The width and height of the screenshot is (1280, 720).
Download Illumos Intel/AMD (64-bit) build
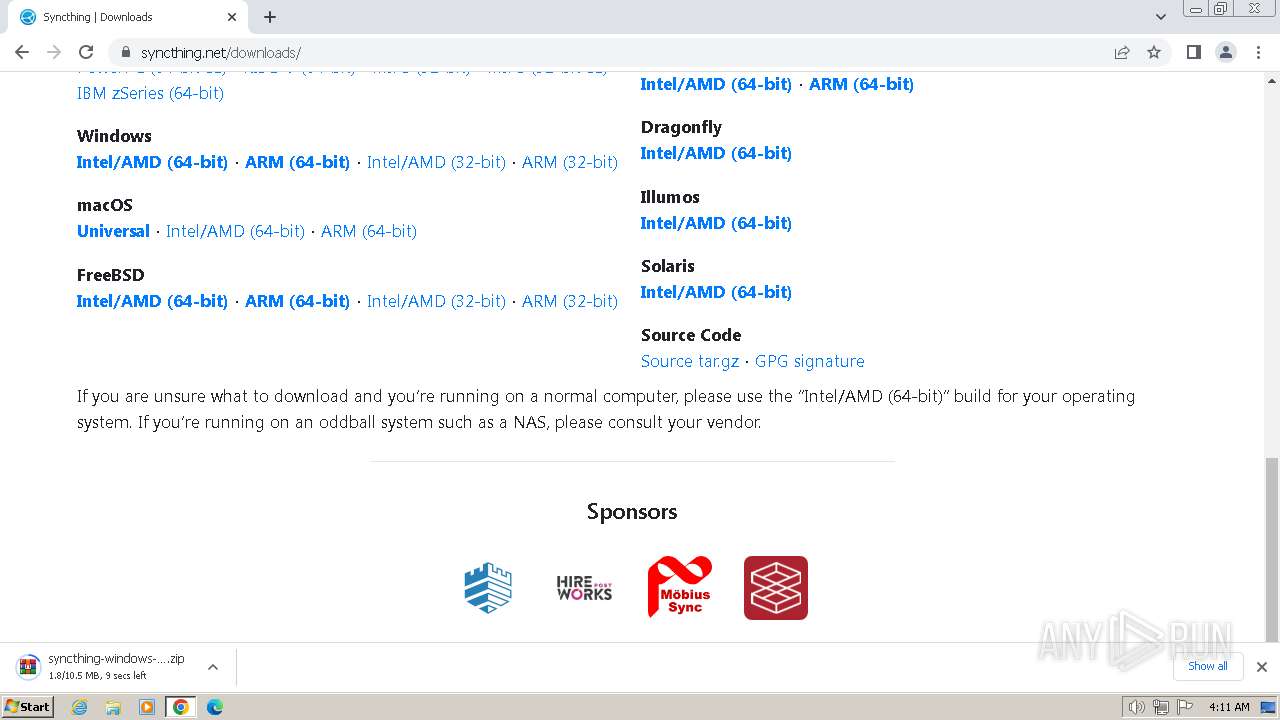[716, 223]
